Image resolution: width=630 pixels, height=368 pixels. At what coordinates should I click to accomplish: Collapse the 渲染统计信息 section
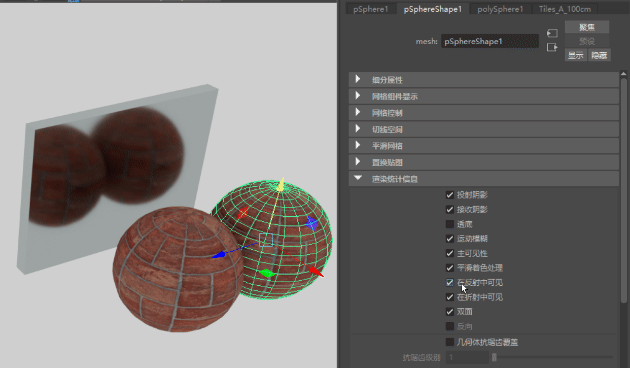coord(484,178)
